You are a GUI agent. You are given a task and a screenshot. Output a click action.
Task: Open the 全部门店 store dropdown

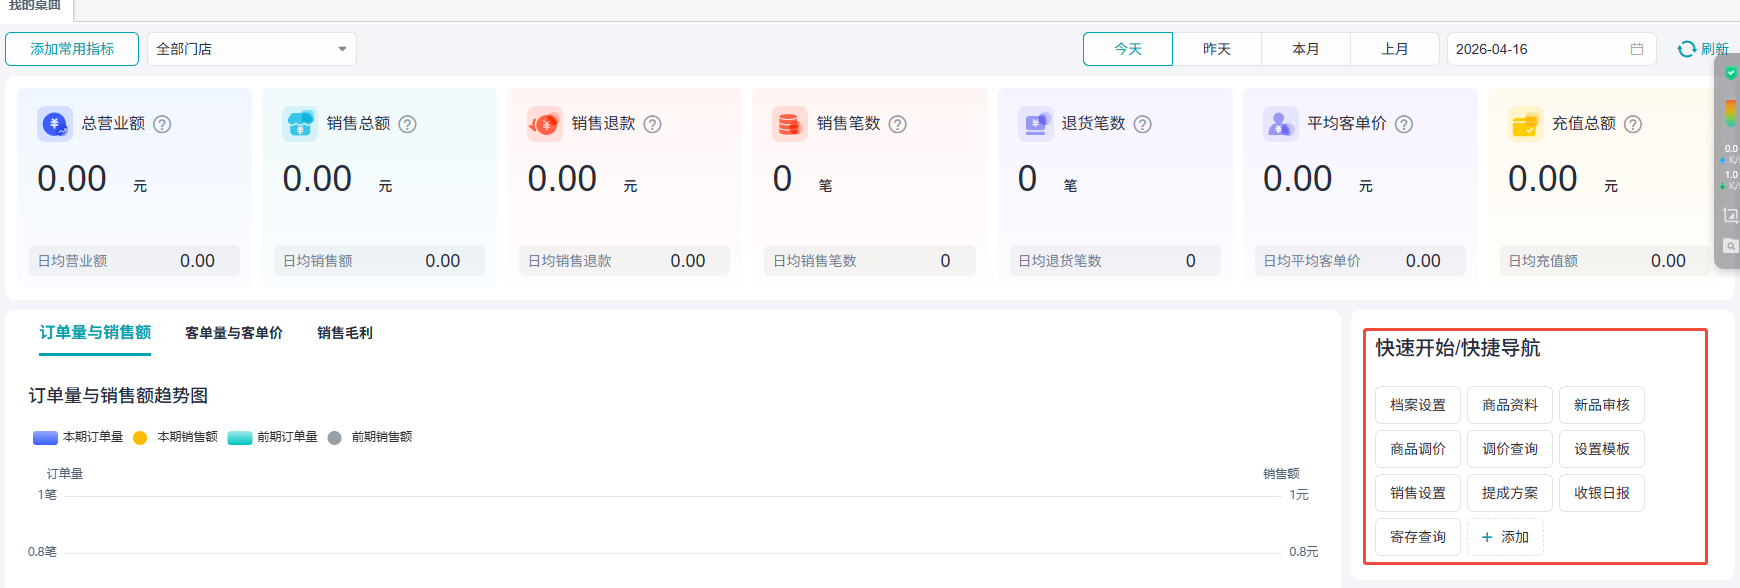[x=251, y=49]
